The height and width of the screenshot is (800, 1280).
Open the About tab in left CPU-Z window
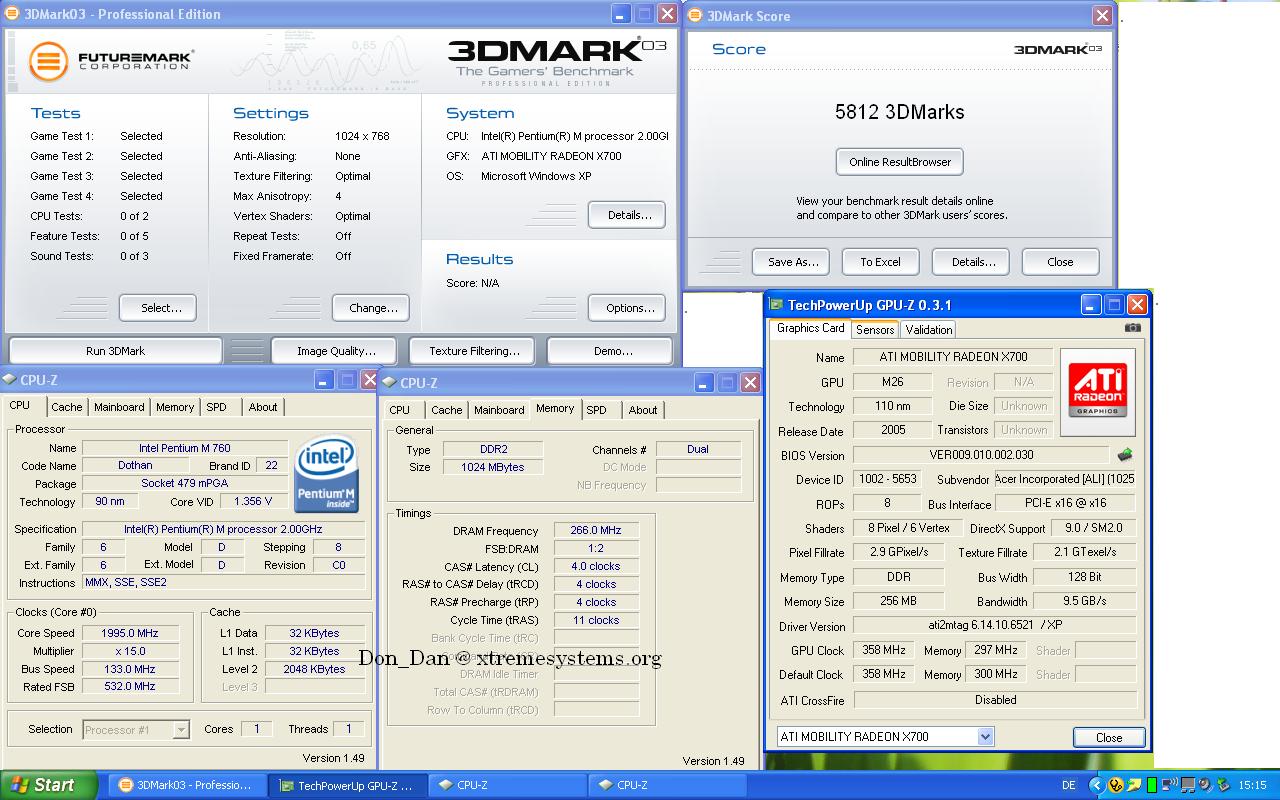coord(263,407)
